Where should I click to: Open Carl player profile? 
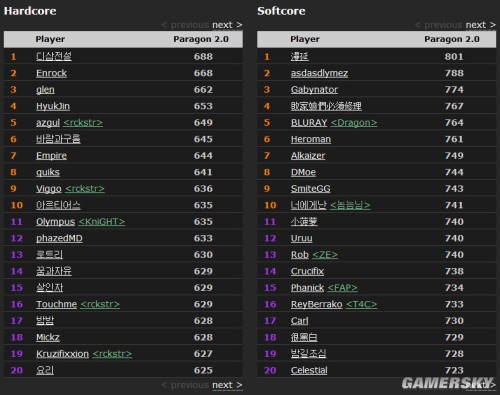tap(299, 321)
